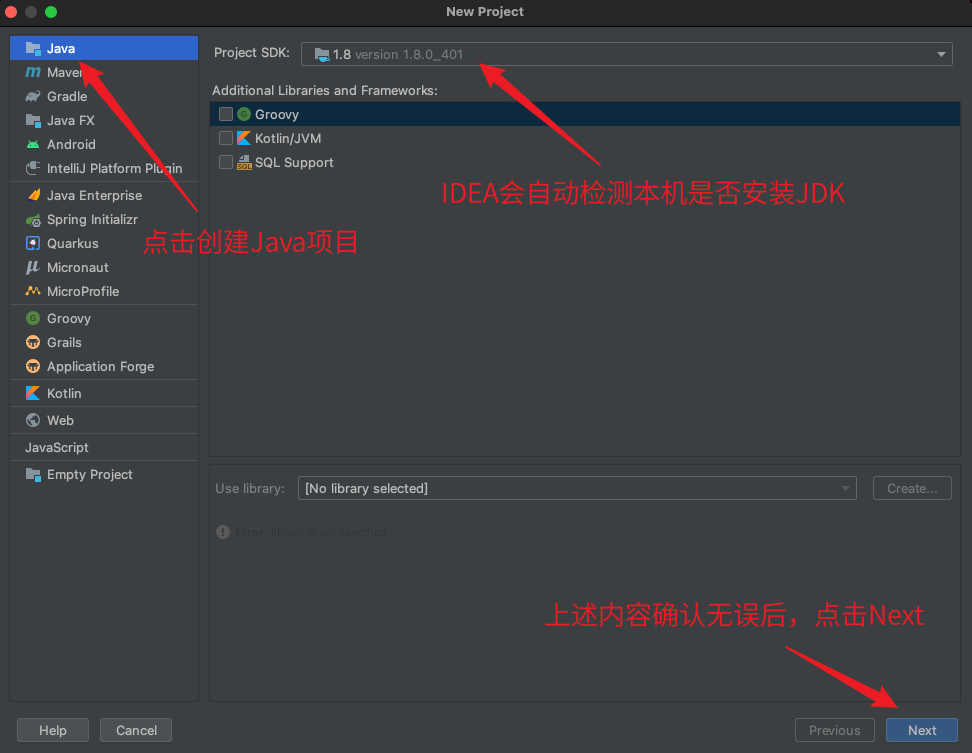This screenshot has width=972, height=753.
Task: Open the Help button
Action: 53,730
